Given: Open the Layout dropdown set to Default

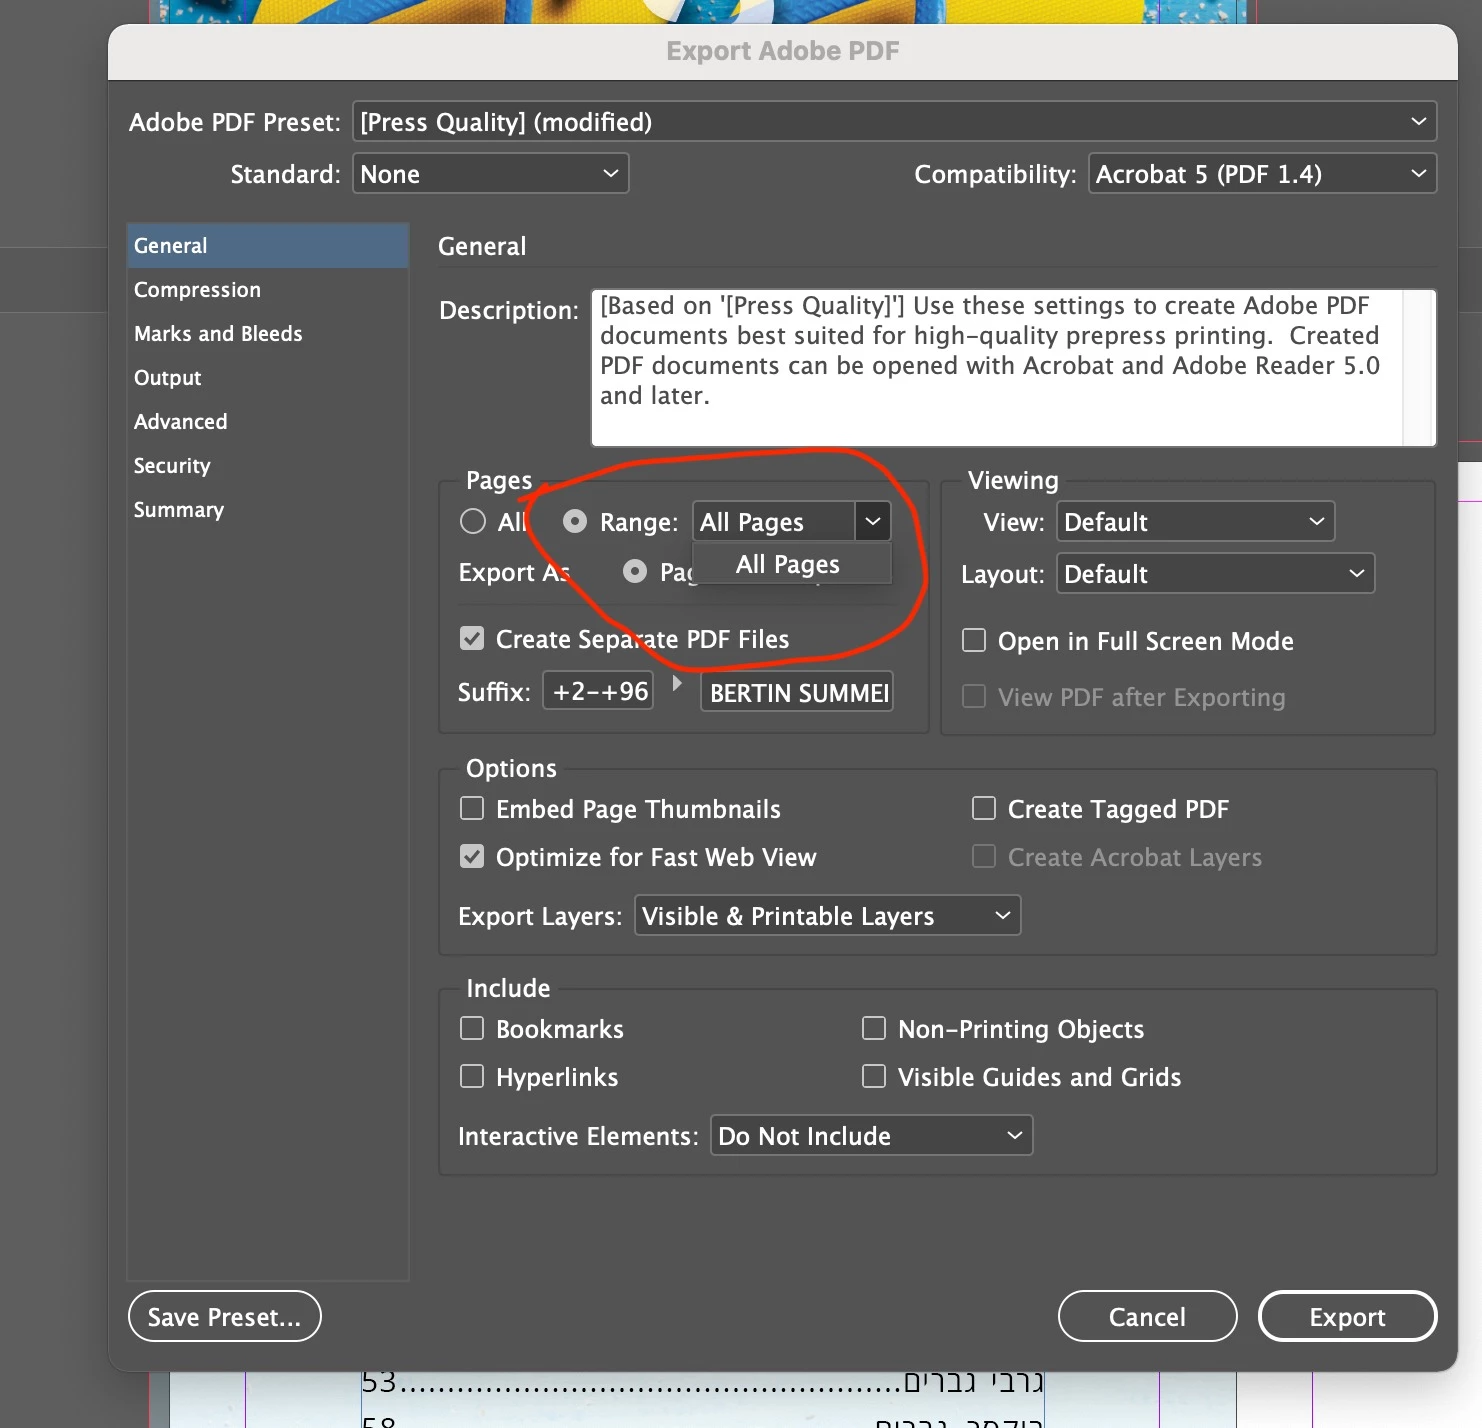Looking at the screenshot, I should [x=1216, y=574].
